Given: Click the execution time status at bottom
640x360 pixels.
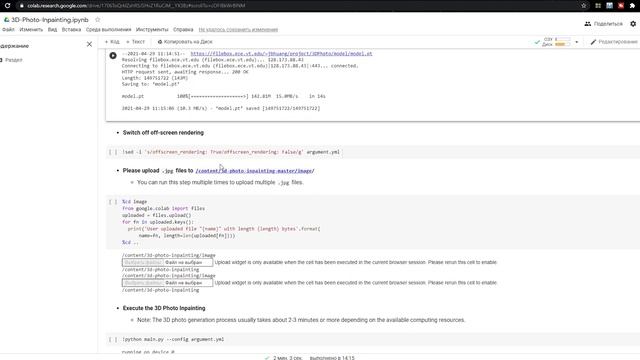Looking at the screenshot, I should tap(310, 358).
